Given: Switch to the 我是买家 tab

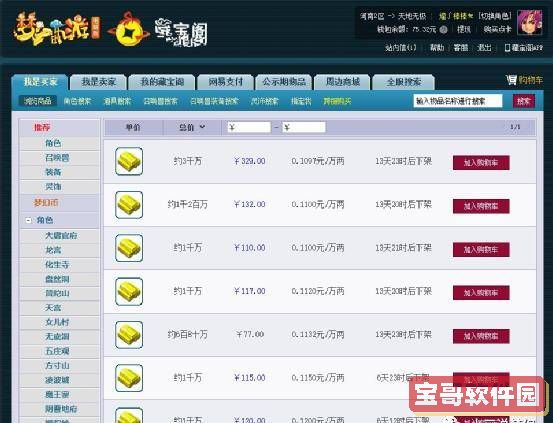Looking at the screenshot, I should (40, 82).
